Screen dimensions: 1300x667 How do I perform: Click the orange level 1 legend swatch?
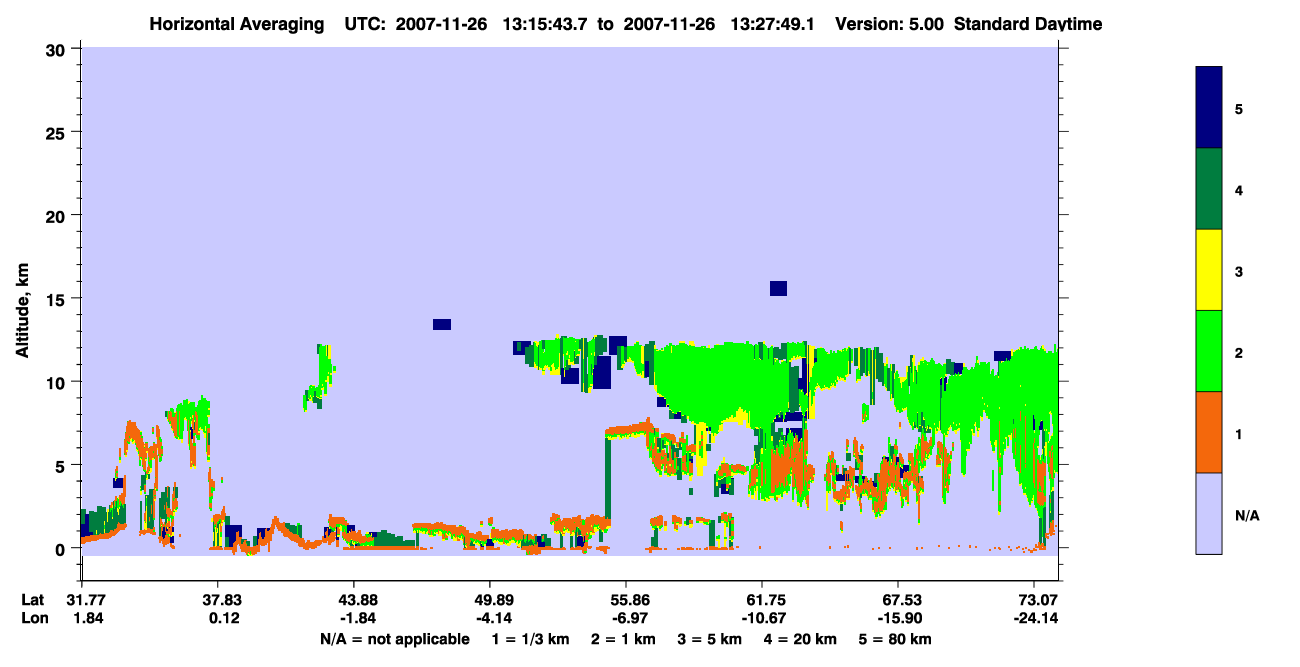(1209, 432)
